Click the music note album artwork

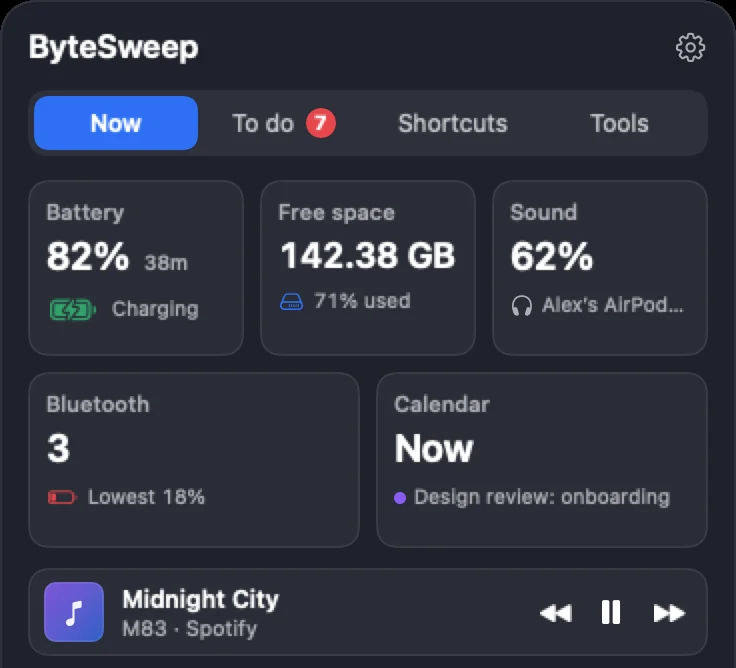(x=74, y=612)
